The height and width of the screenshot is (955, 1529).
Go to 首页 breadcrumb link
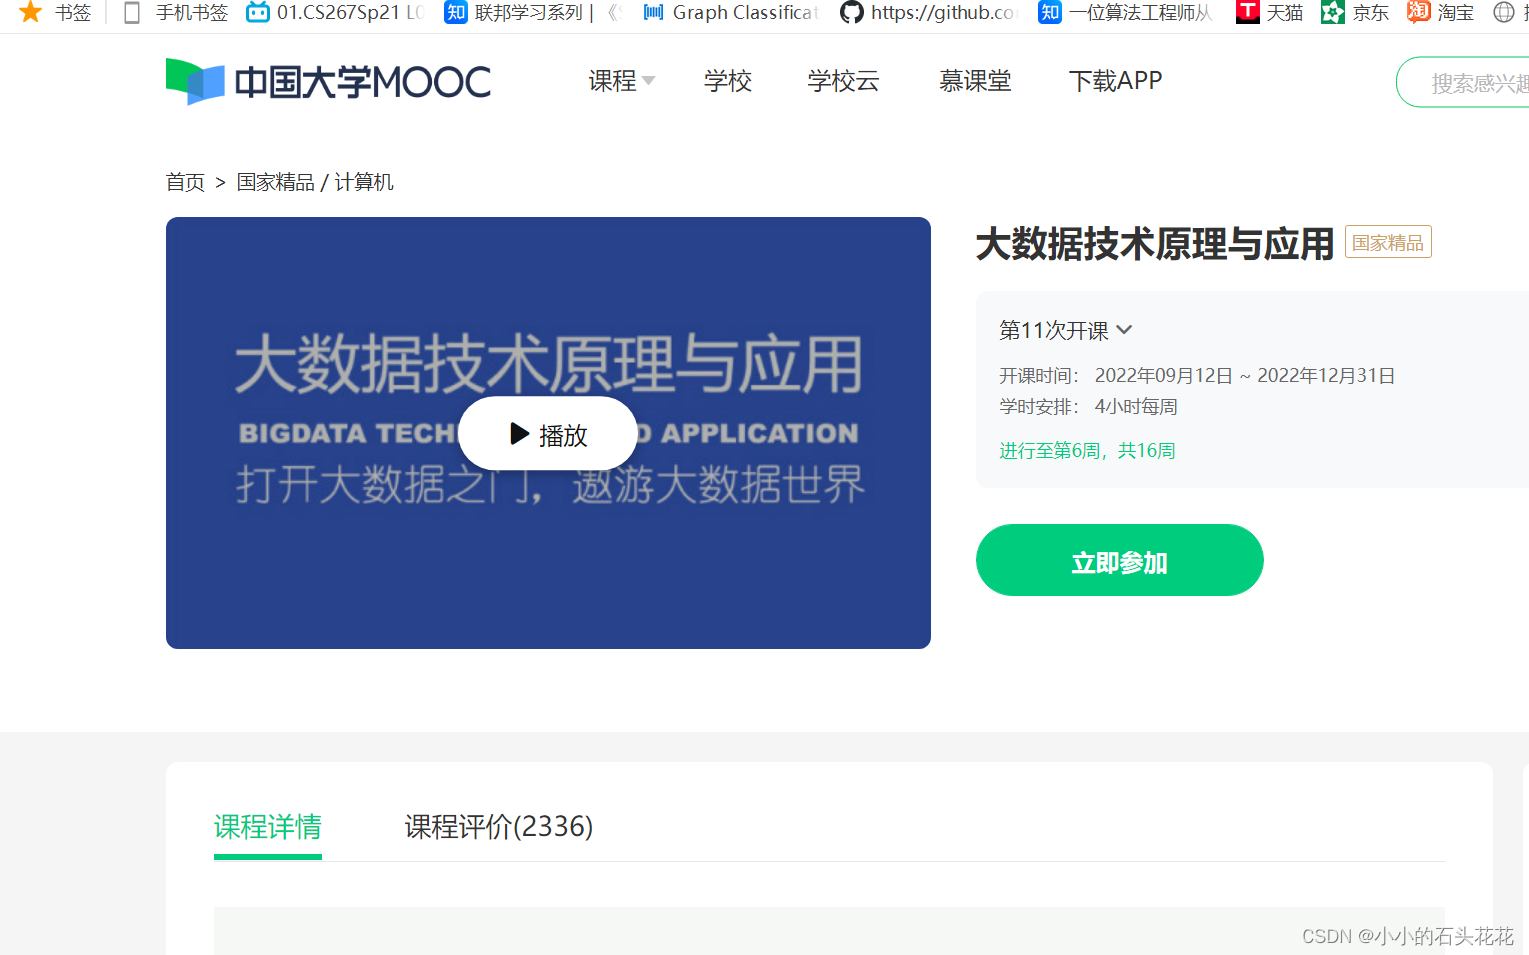[x=185, y=182]
